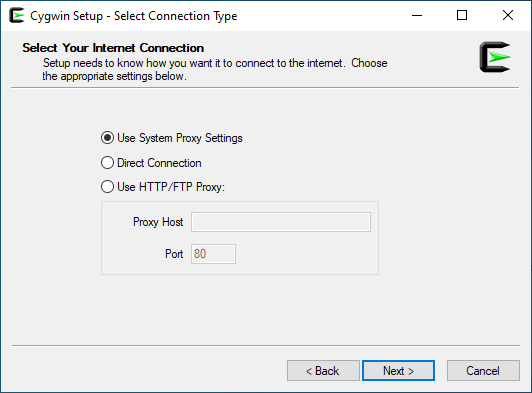Screen dimensions: 532x393
Task: Focus the Proxy Host text field
Action: [x=281, y=222]
